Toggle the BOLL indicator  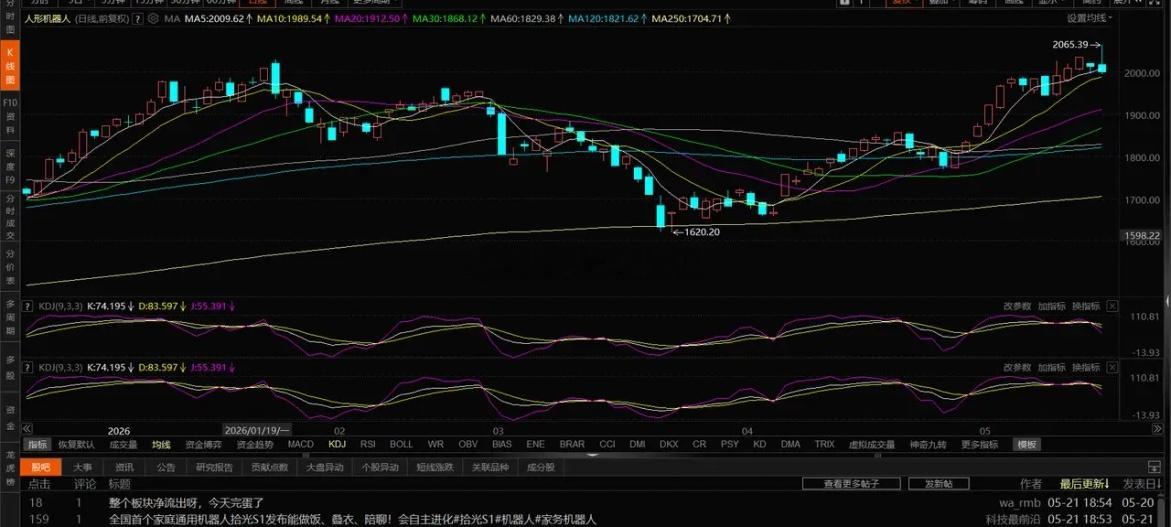pos(401,444)
